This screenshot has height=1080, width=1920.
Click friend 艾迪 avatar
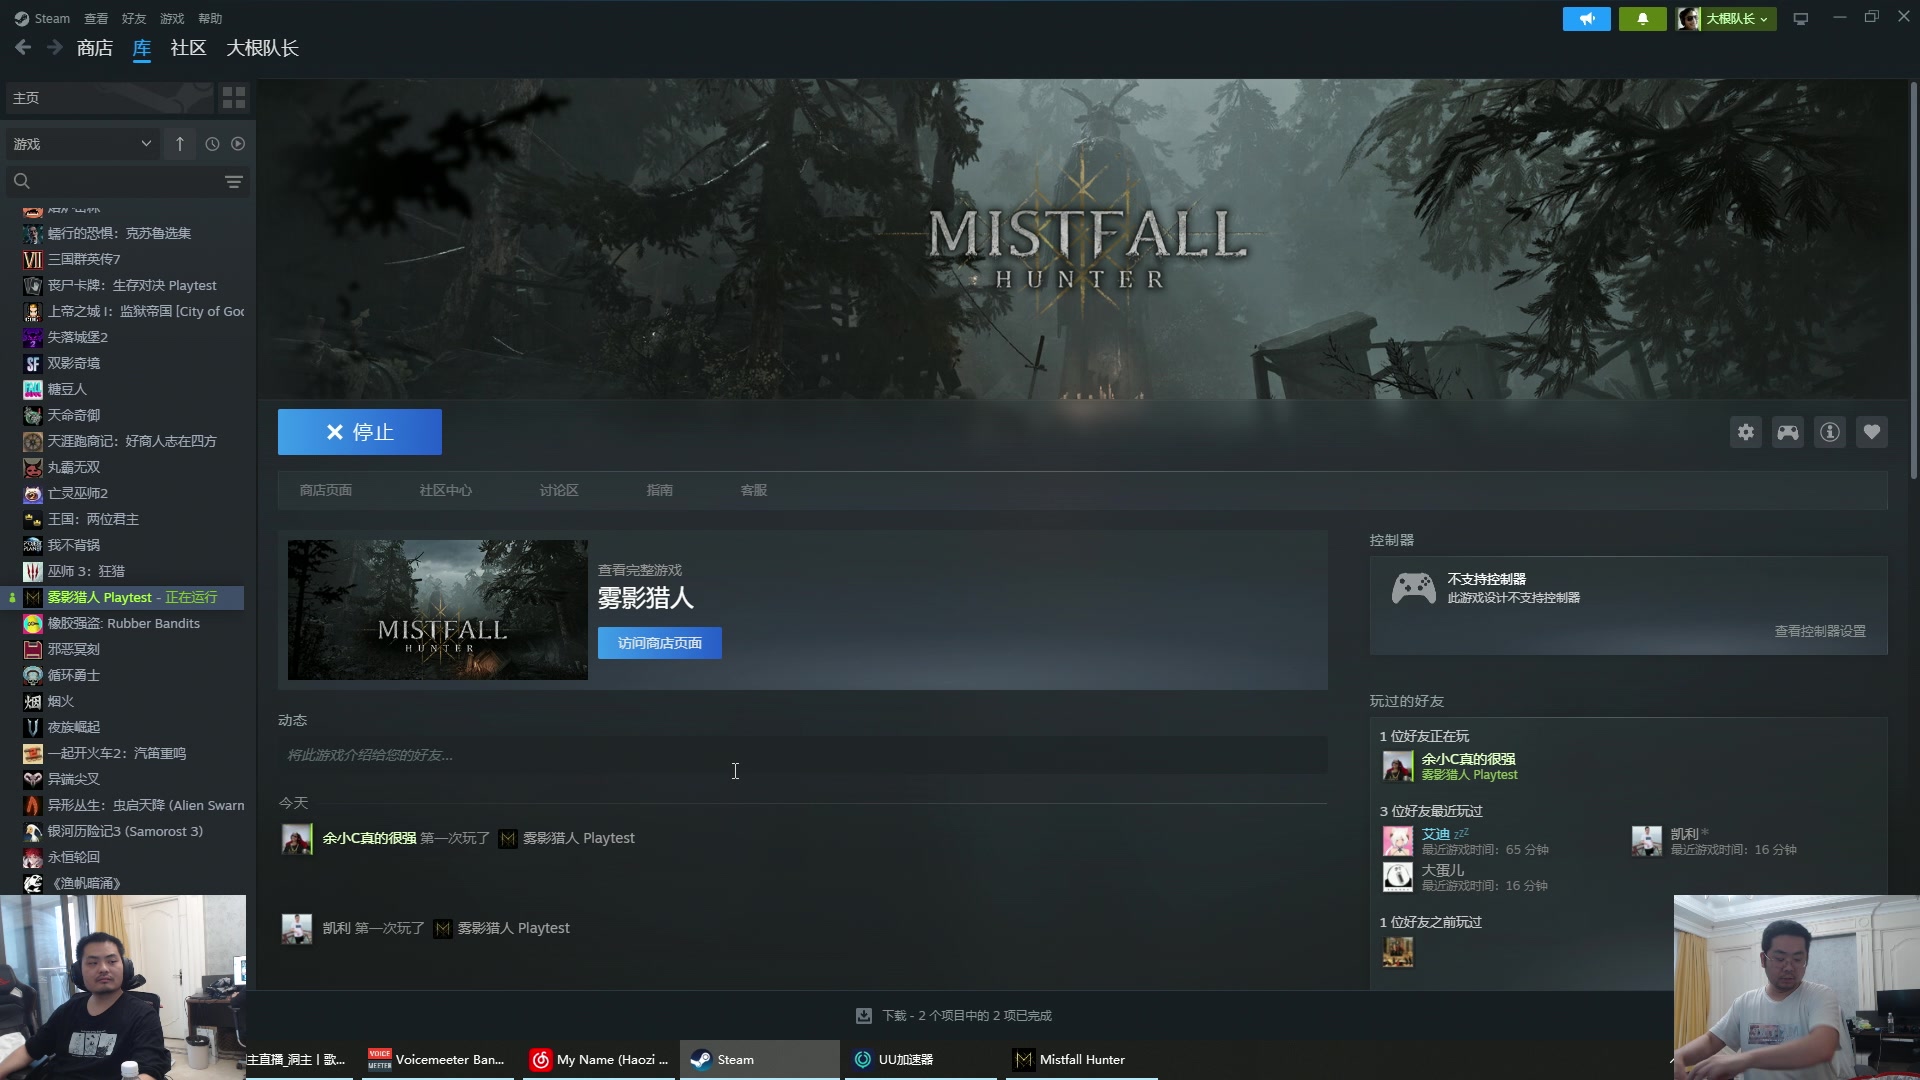tap(1398, 841)
